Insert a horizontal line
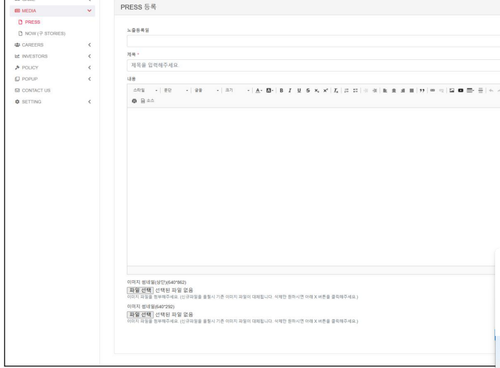The height and width of the screenshot is (368, 500). tap(481, 90)
